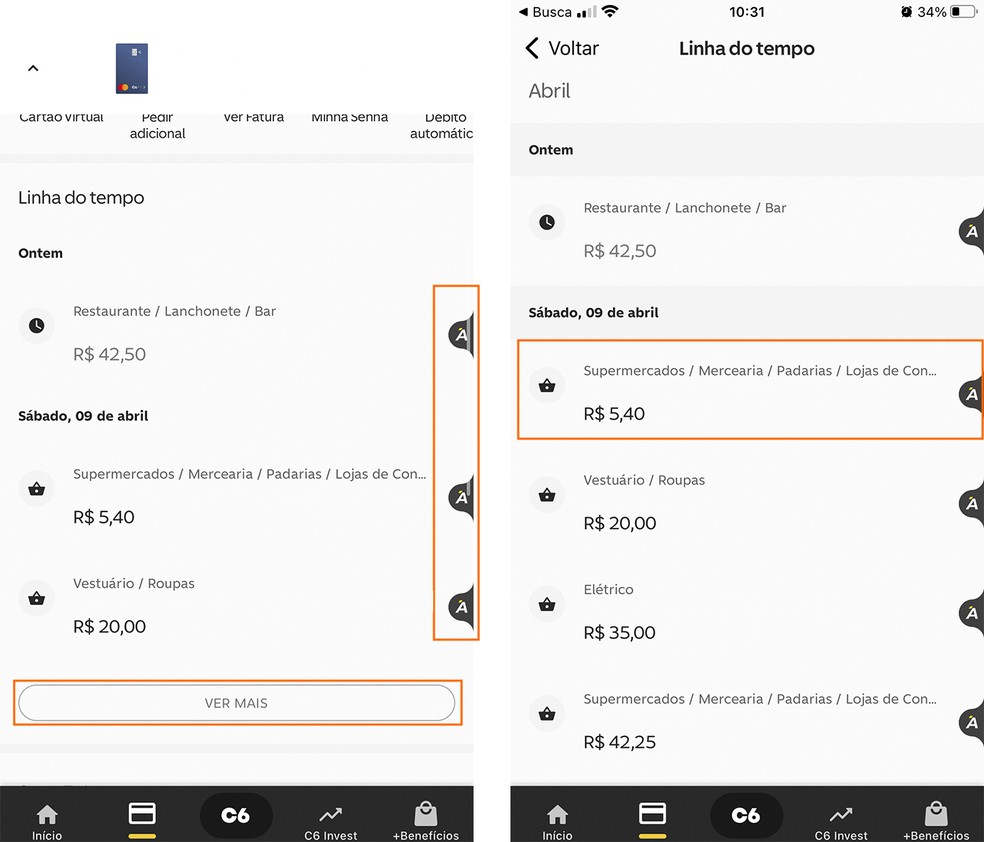Tap the clock icon beside Restaurante, right screen
This screenshot has width=984, height=842.
point(547,222)
